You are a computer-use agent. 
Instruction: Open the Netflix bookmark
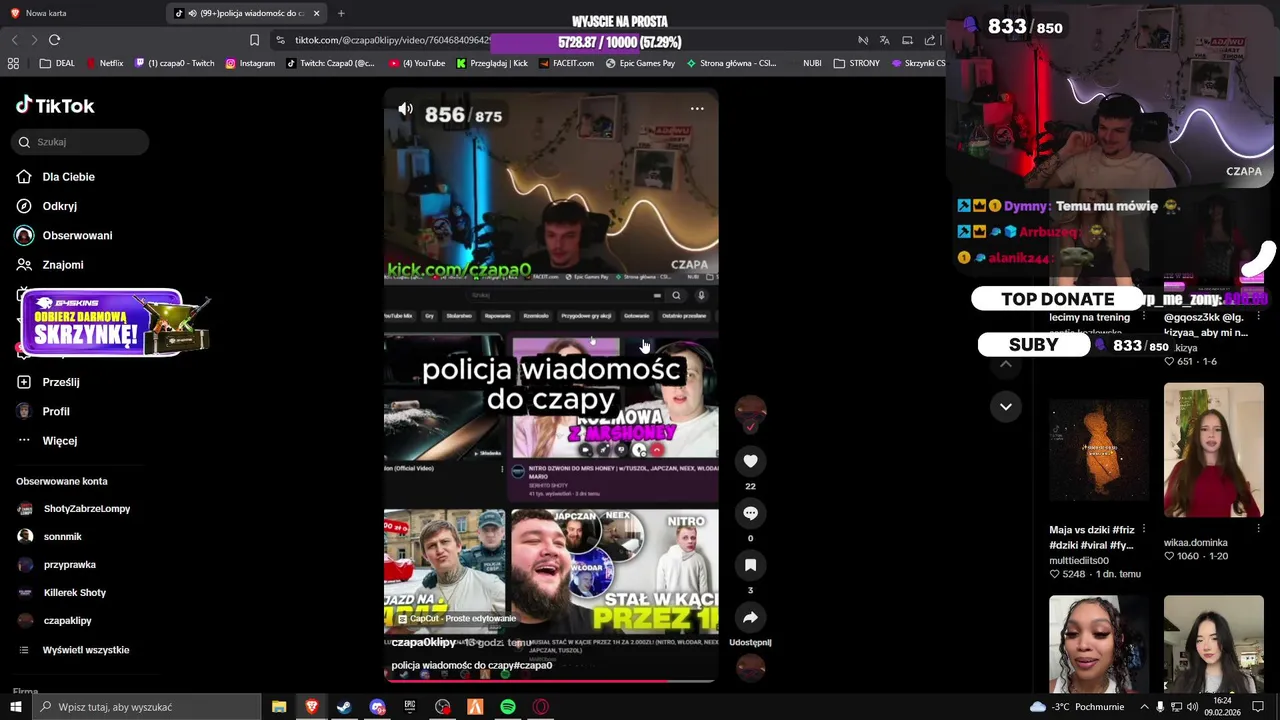(x=104, y=63)
